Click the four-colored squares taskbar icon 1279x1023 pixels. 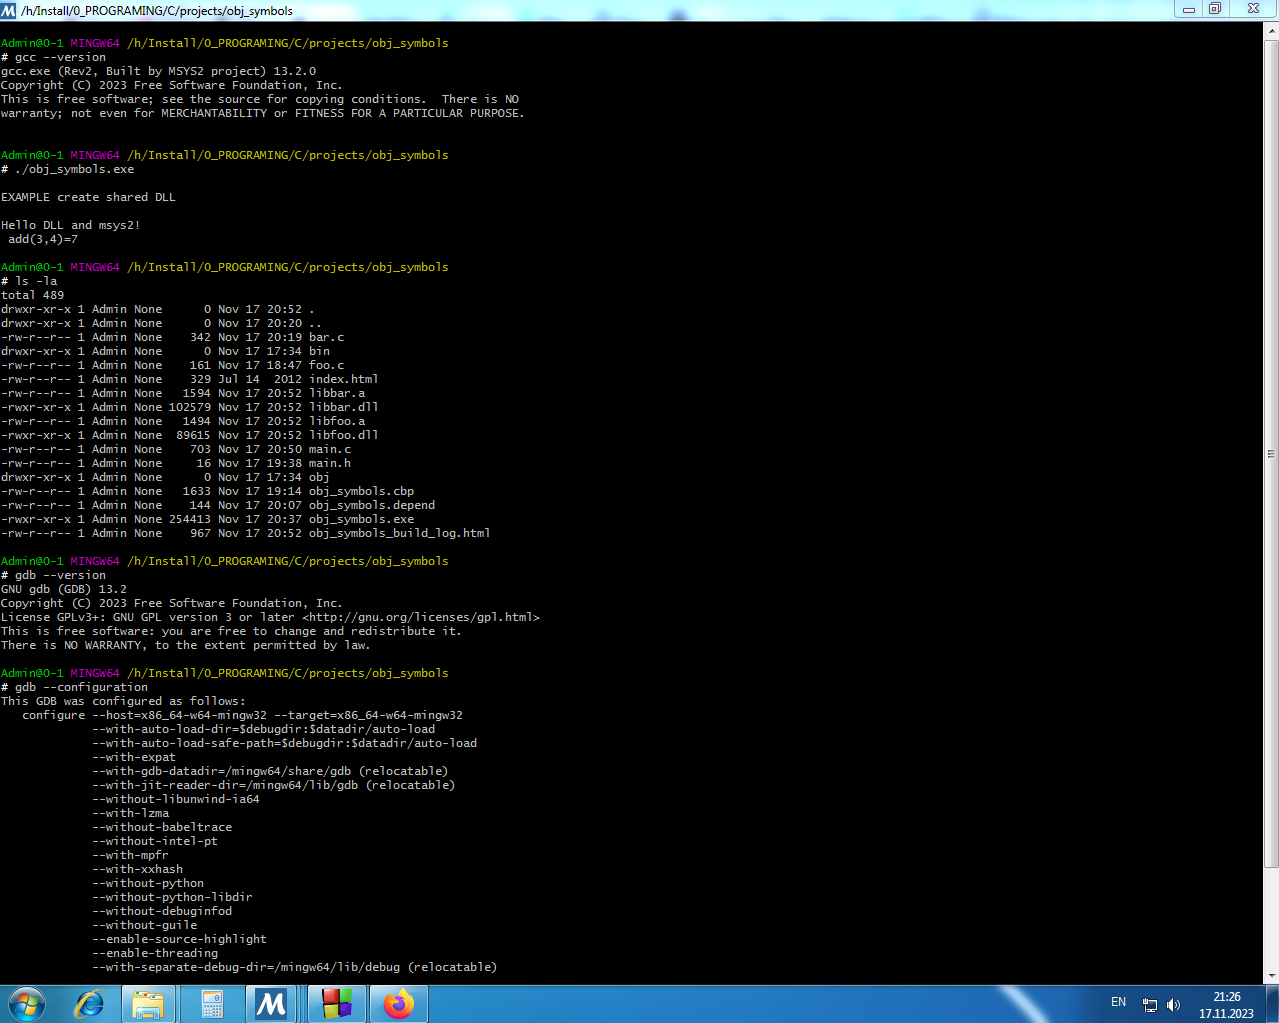point(337,1004)
